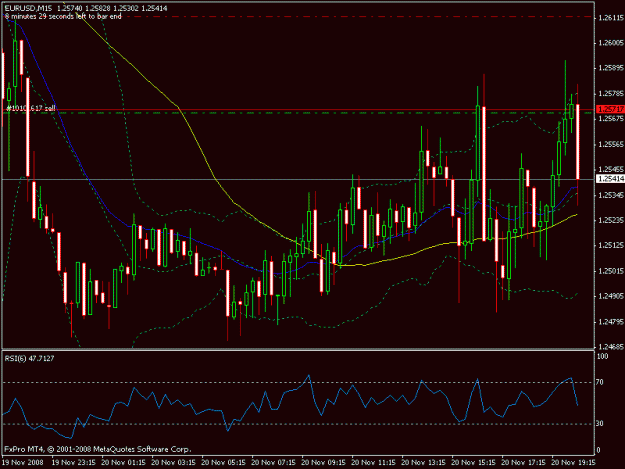Click the bar end countdown text
The width and height of the screenshot is (625, 469).
[x=63, y=16]
